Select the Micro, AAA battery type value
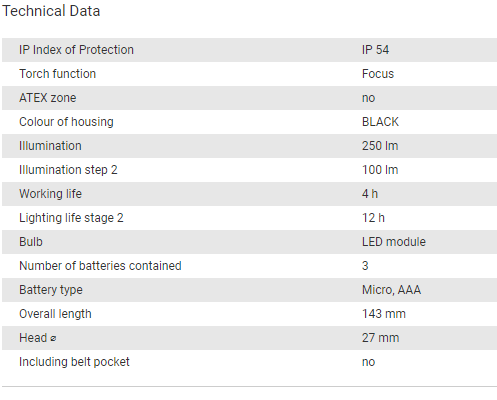This screenshot has width=497, height=400. point(391,290)
